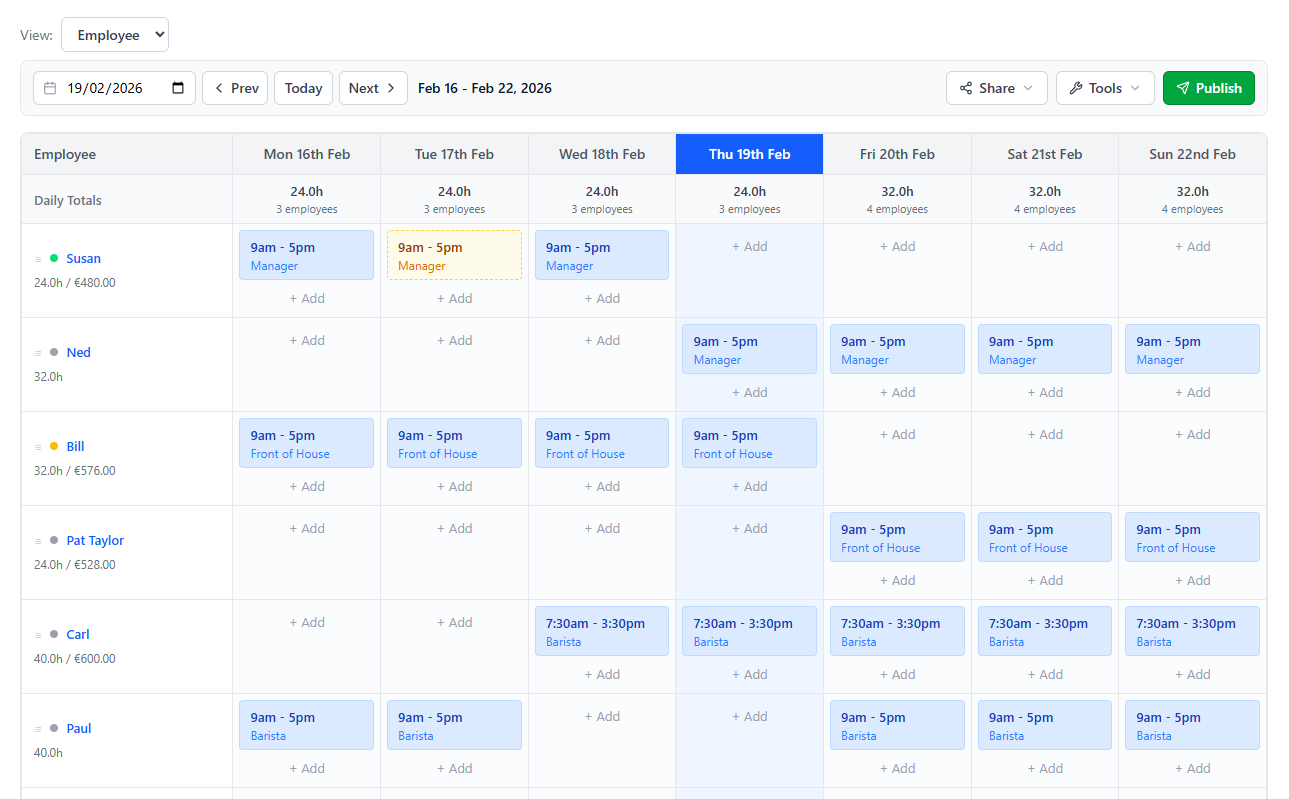1289x799 pixels.
Task: Click + Add in Ned's Monday cell
Action: [306, 340]
